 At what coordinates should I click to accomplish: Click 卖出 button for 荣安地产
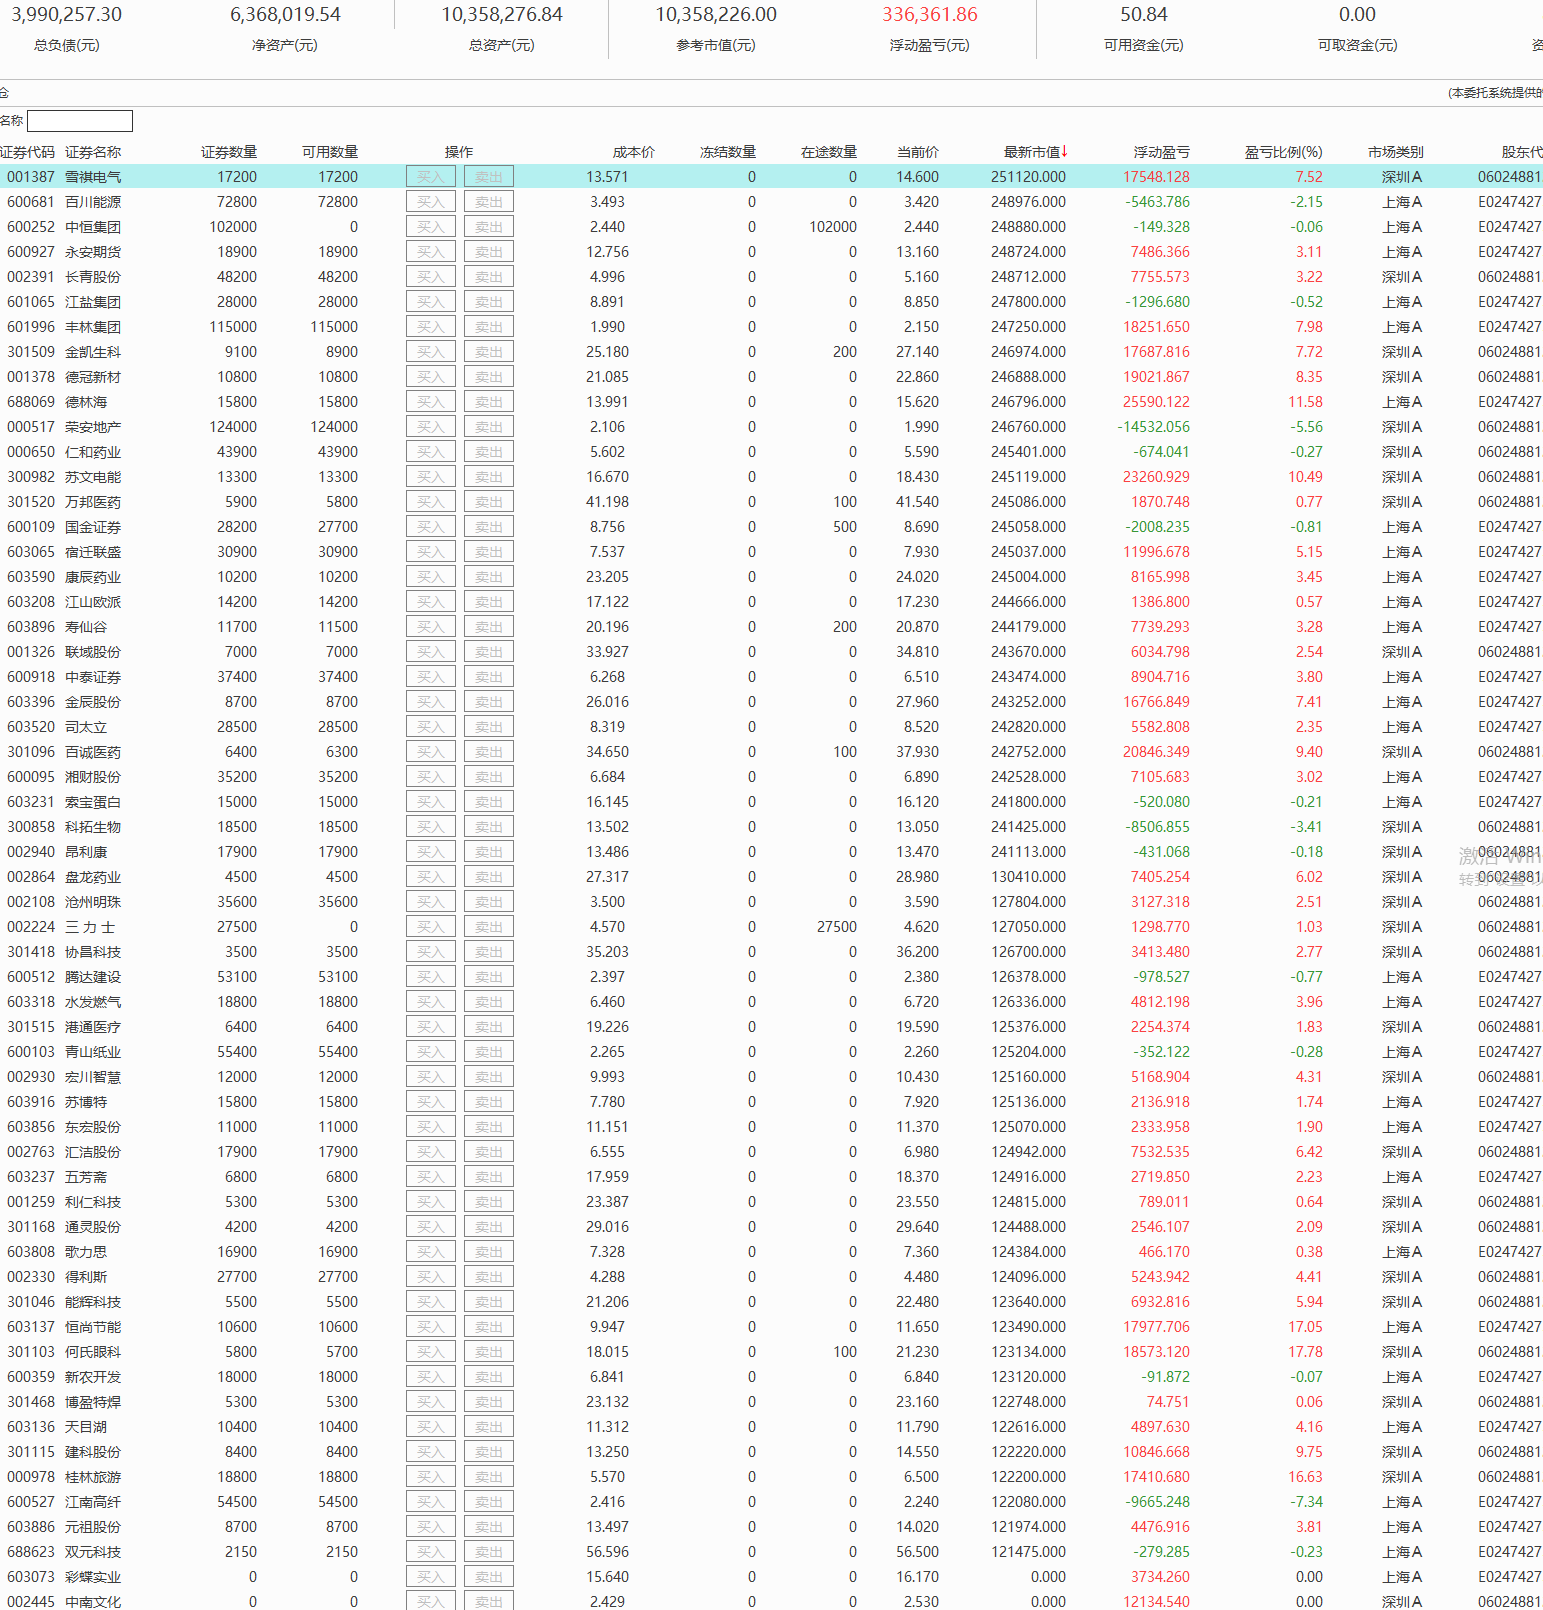click(x=489, y=427)
